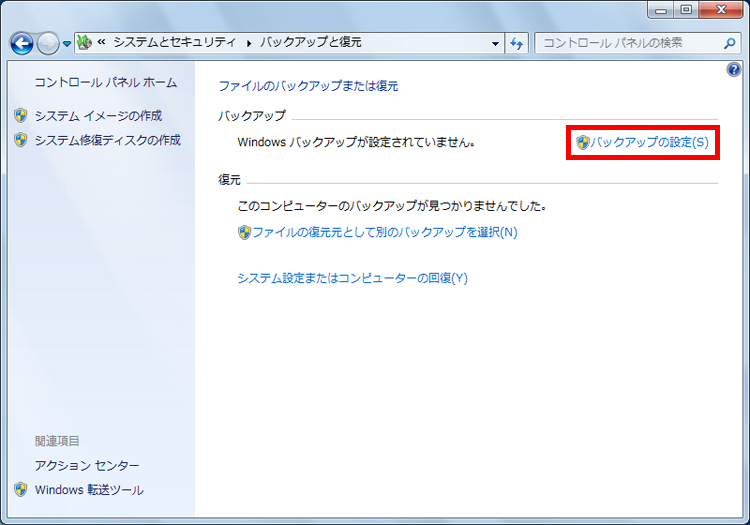
Task: Click the バックアップ section label
Action: tap(252, 115)
